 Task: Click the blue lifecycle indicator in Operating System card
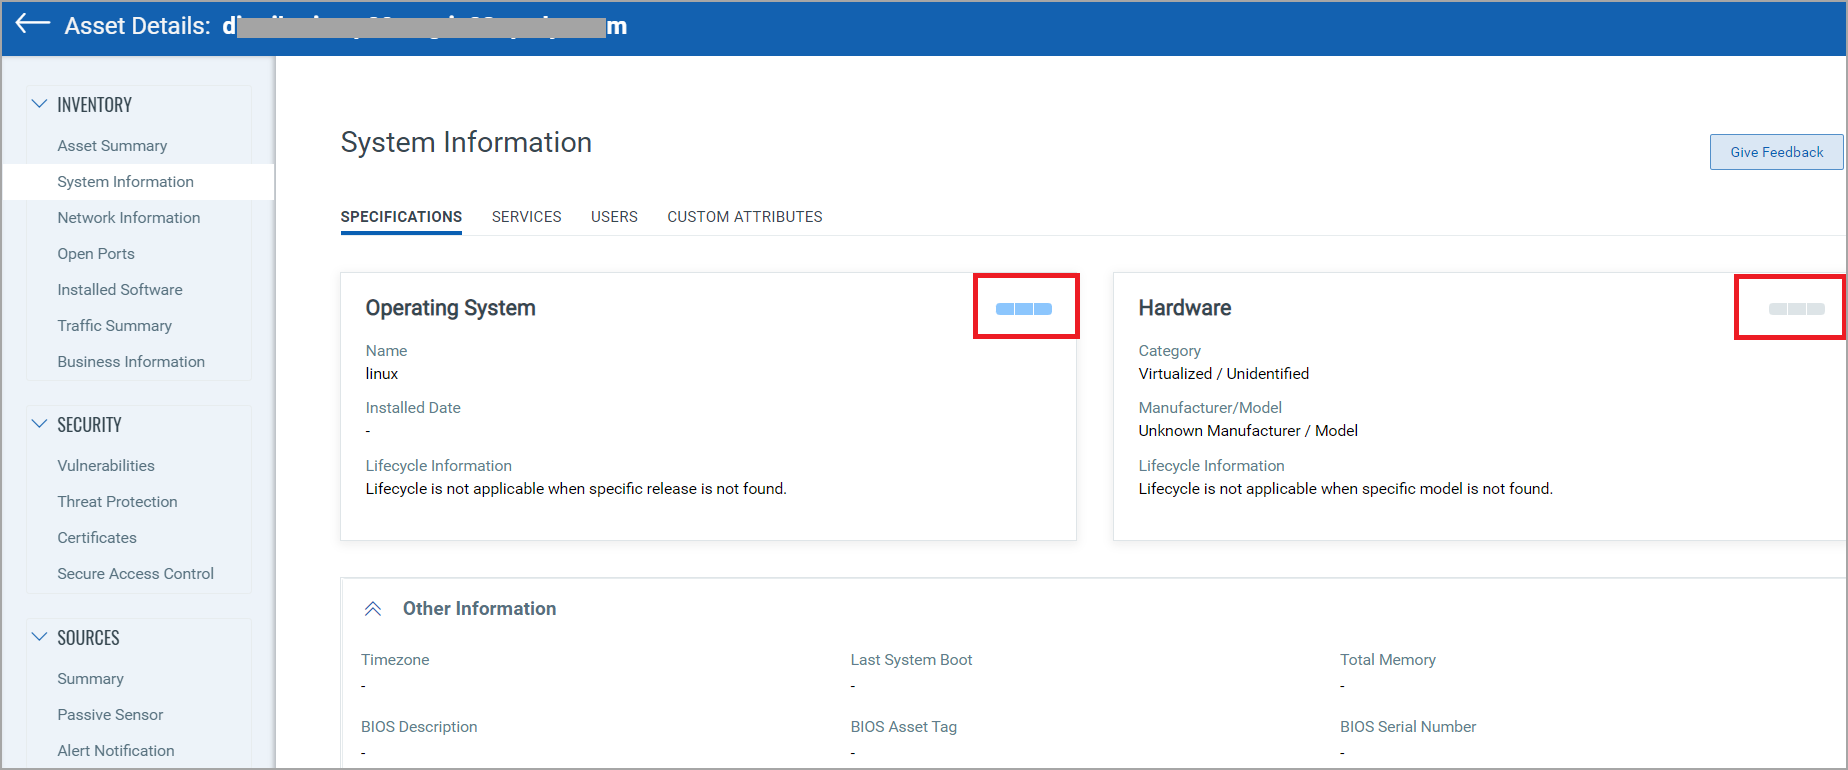[1024, 309]
